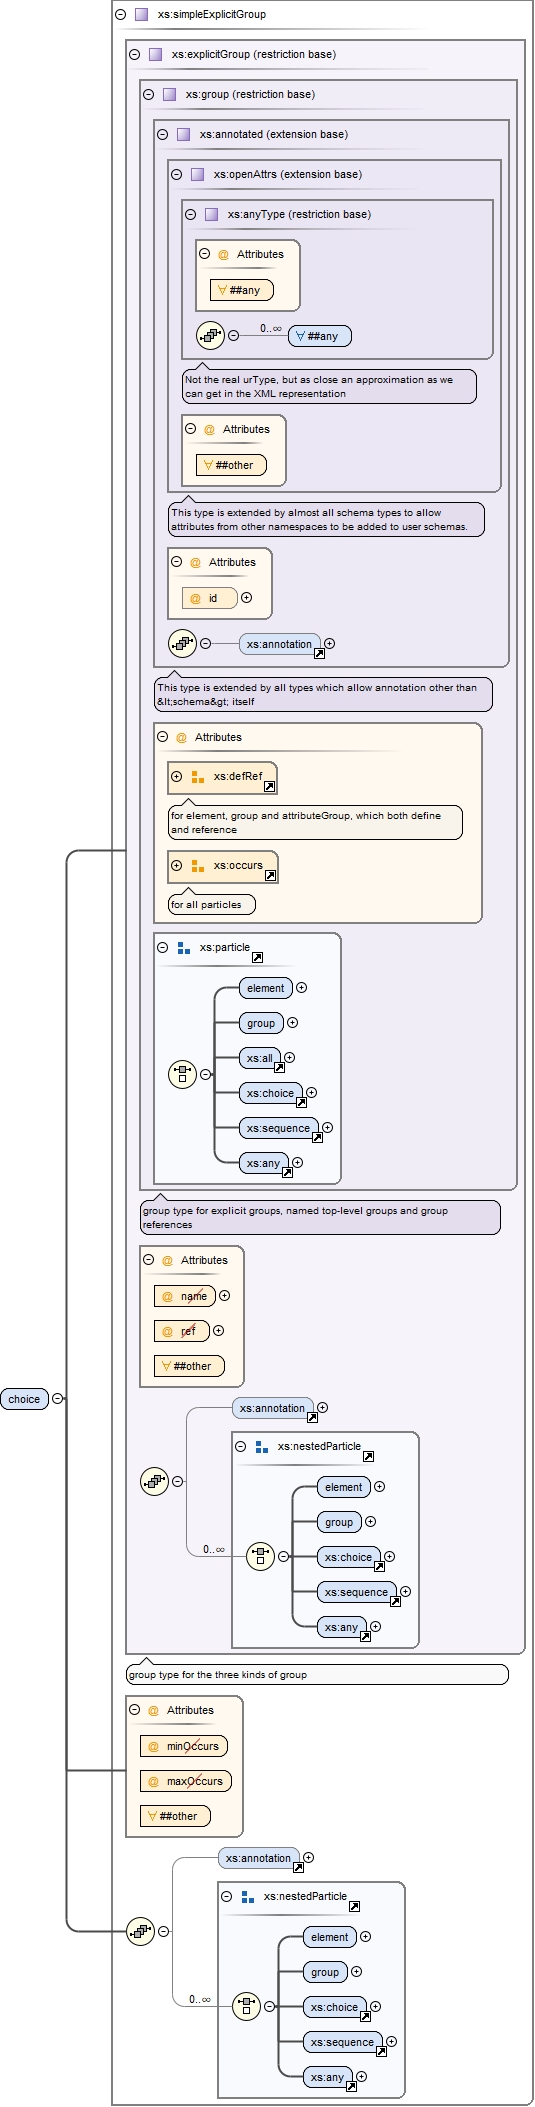Screen dimensions: 535x2107
Task: Expand the xs:defRef attribute group
Action: (177, 776)
